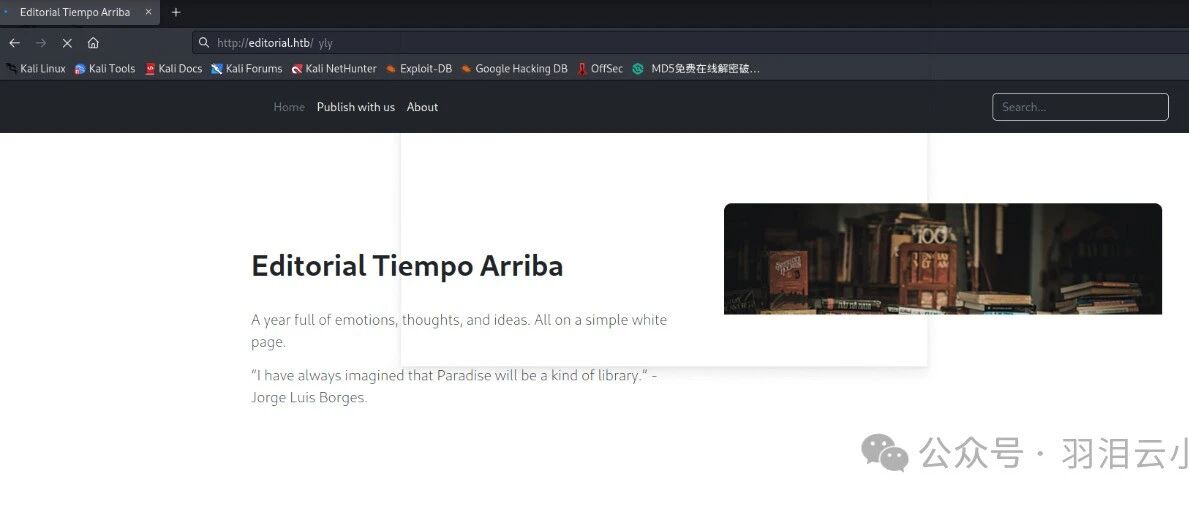Stop page loading with the X button

pyautogui.click(x=67, y=43)
